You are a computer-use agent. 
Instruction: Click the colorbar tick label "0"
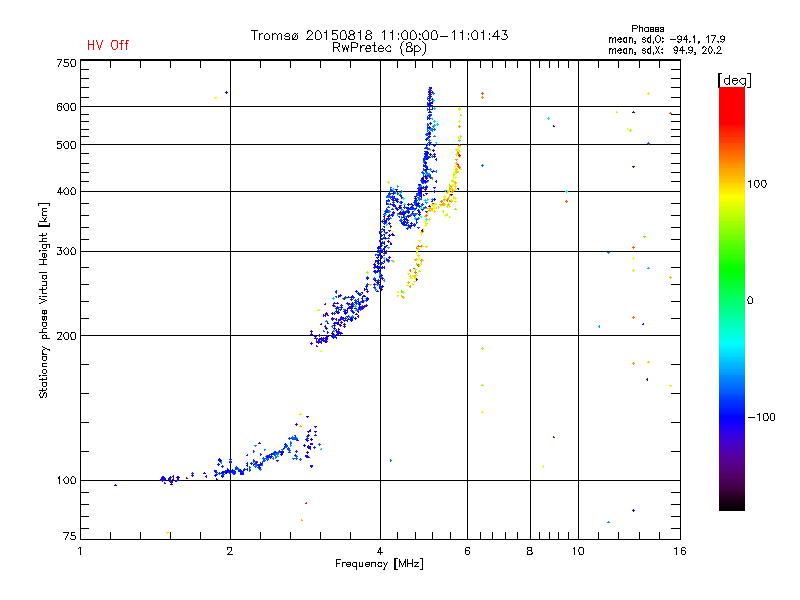pyautogui.click(x=750, y=301)
